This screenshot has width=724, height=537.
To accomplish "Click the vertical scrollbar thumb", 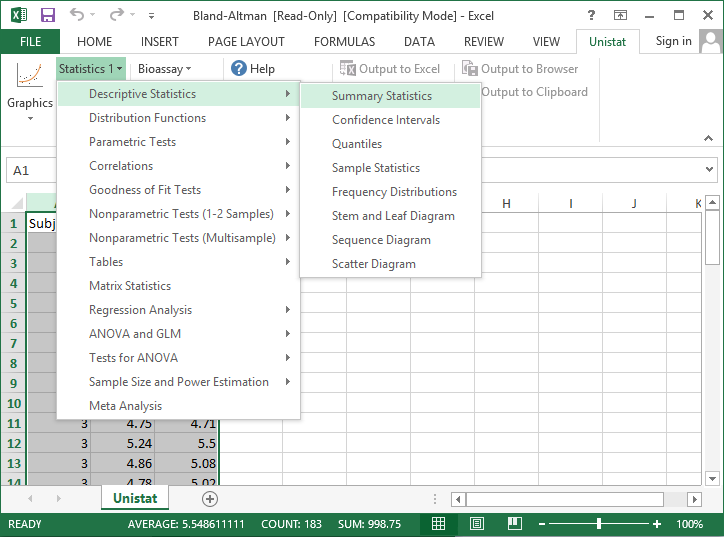I will [x=712, y=238].
